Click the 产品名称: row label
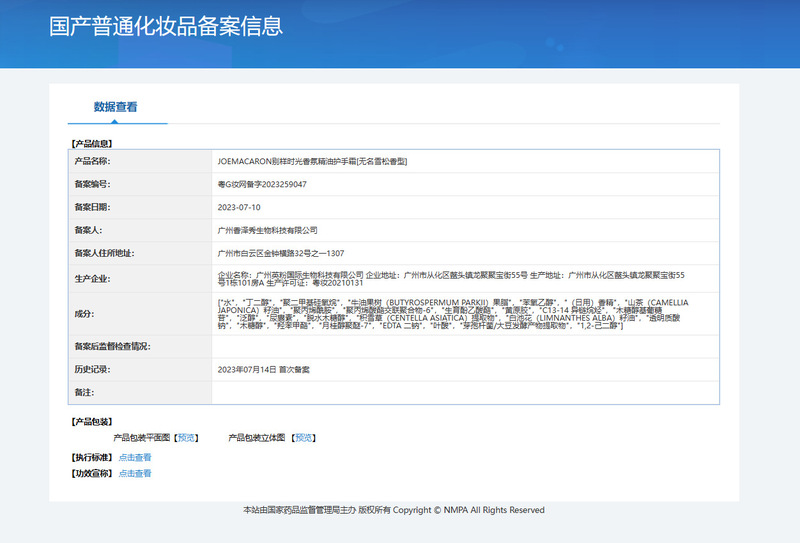800x543 pixels. click(92, 161)
